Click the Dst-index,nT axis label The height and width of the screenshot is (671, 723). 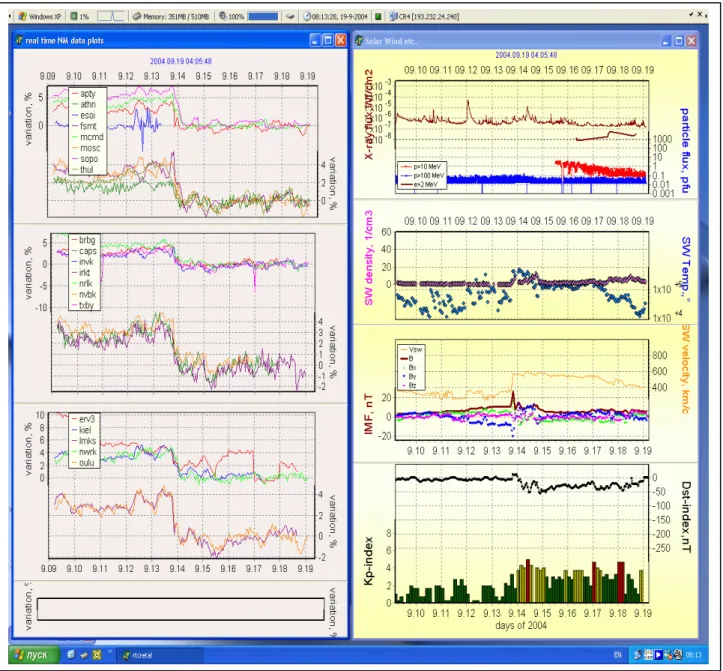[x=686, y=517]
